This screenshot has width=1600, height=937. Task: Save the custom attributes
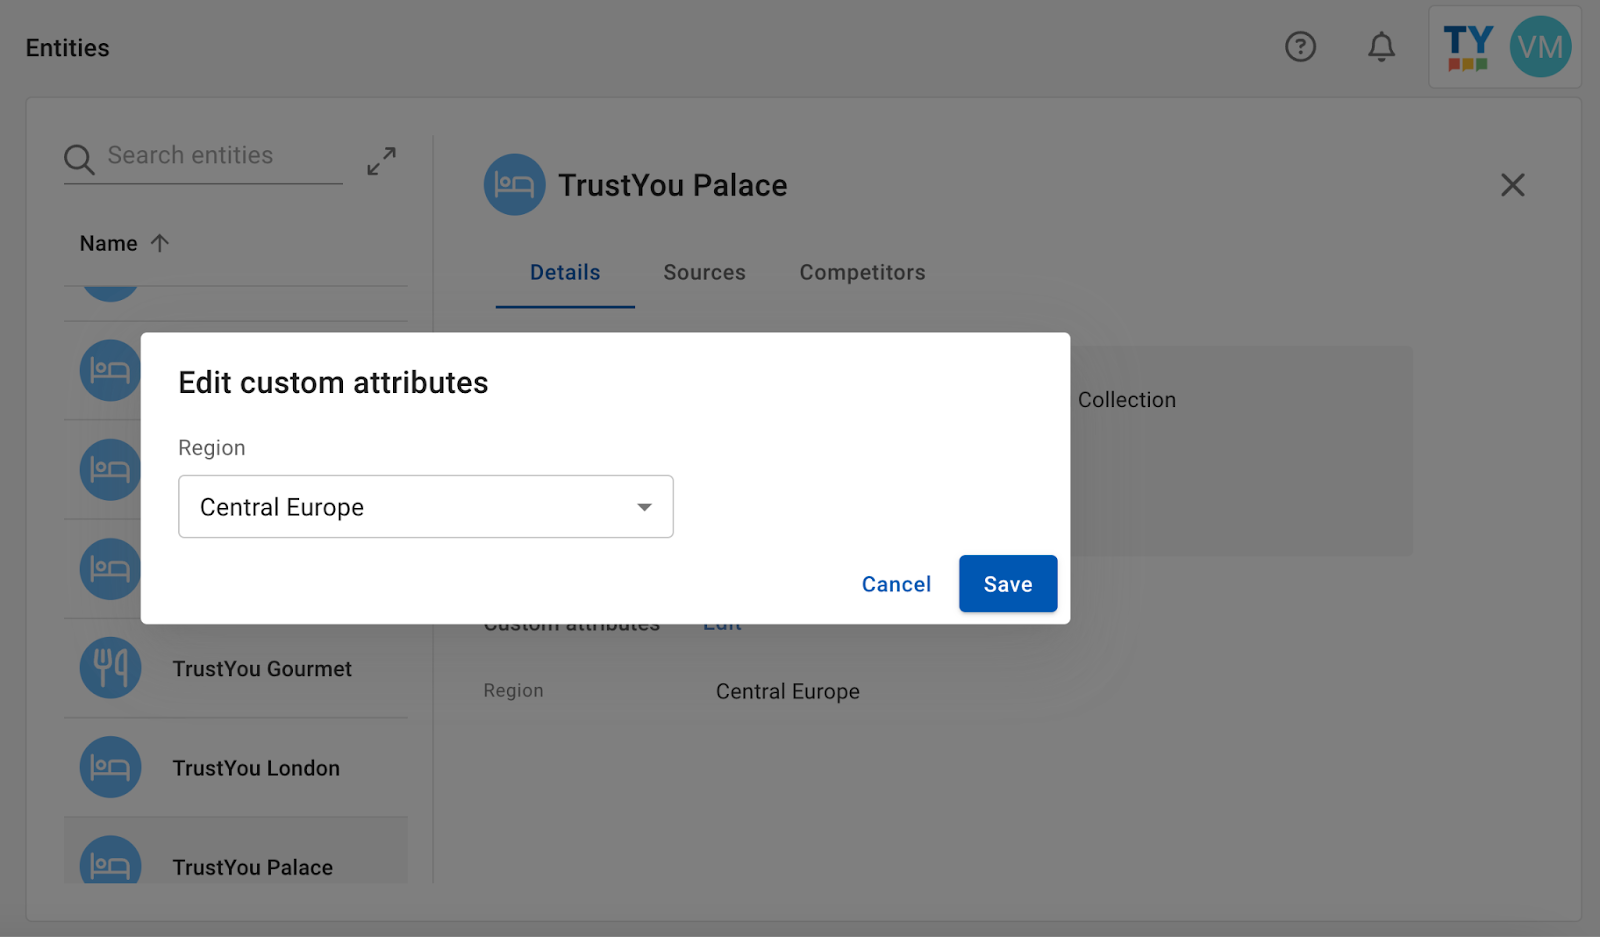point(1008,584)
